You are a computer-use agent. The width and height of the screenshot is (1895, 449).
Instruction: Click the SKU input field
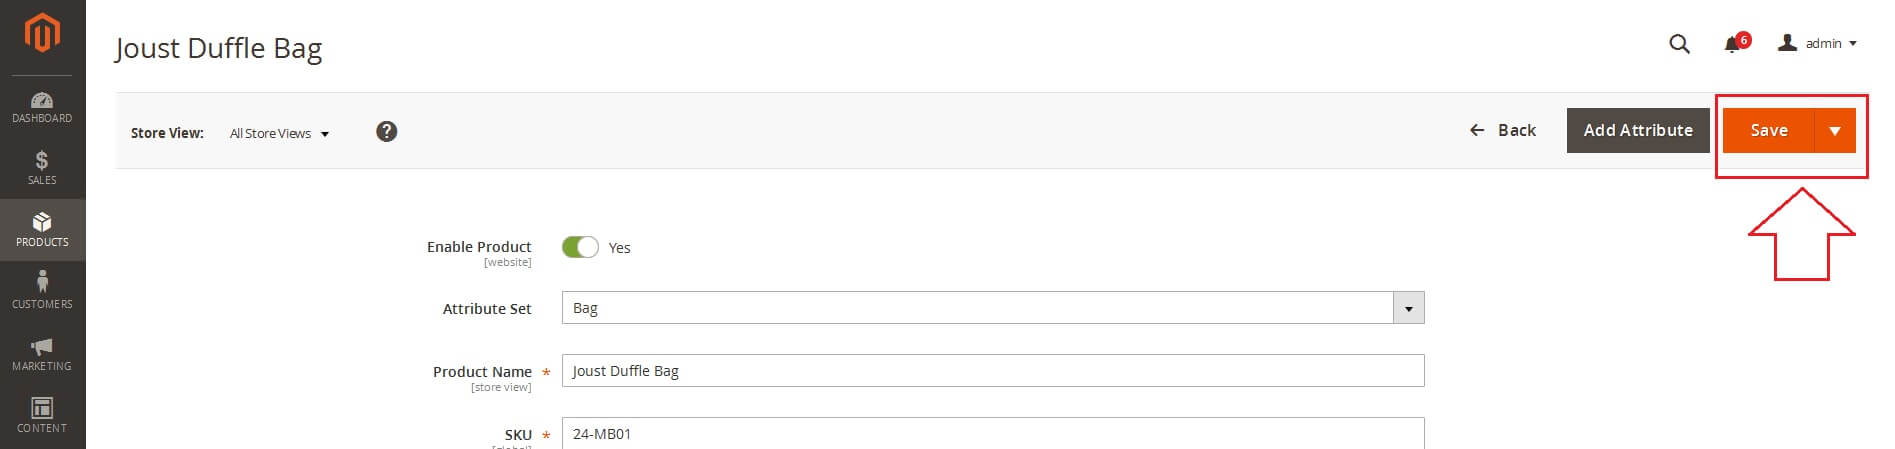[993, 433]
